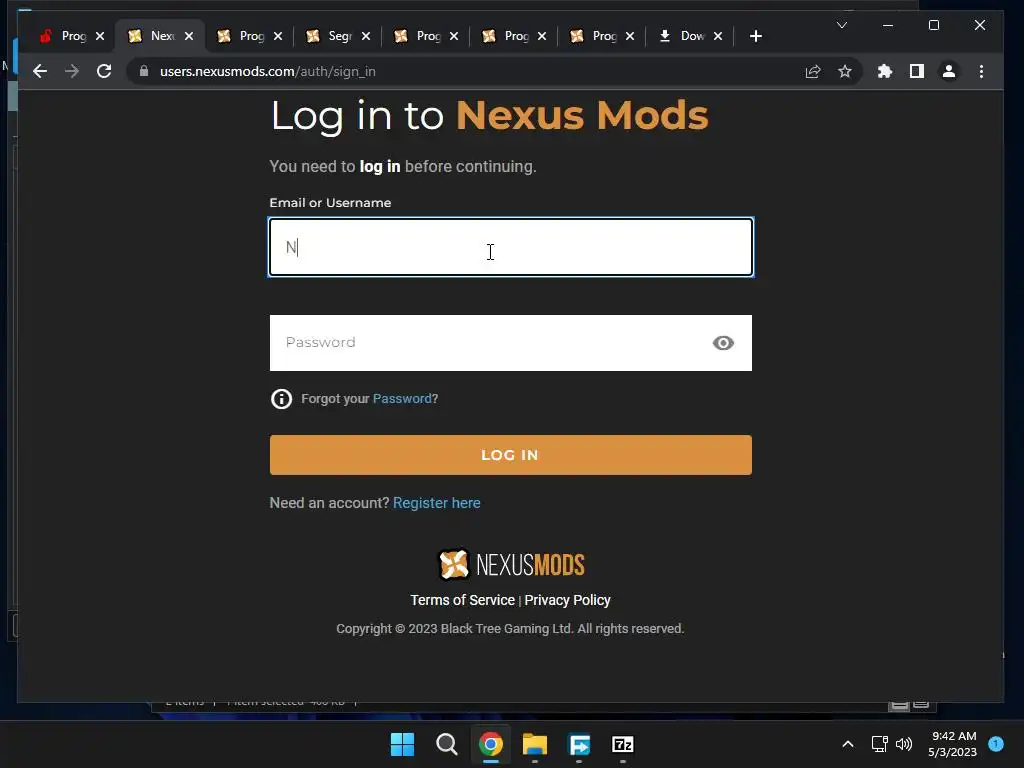The height and width of the screenshot is (768, 1024).
Task: View site info via the padlock icon
Action: pos(144,71)
